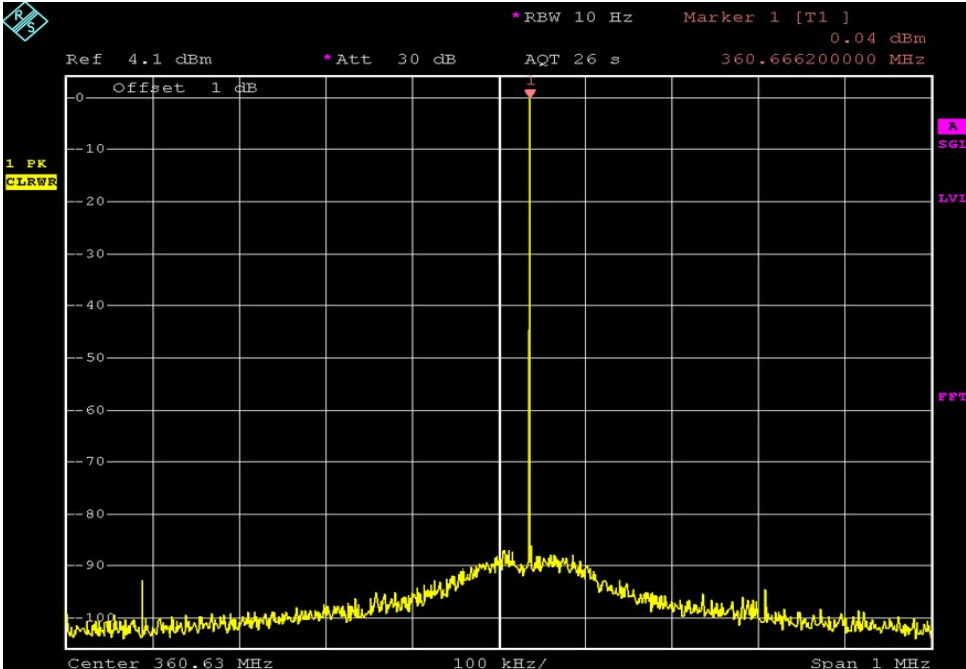The height and width of the screenshot is (669, 966).
Task: Toggle the highlighted CLRWR trace mode
Action: click(x=31, y=181)
